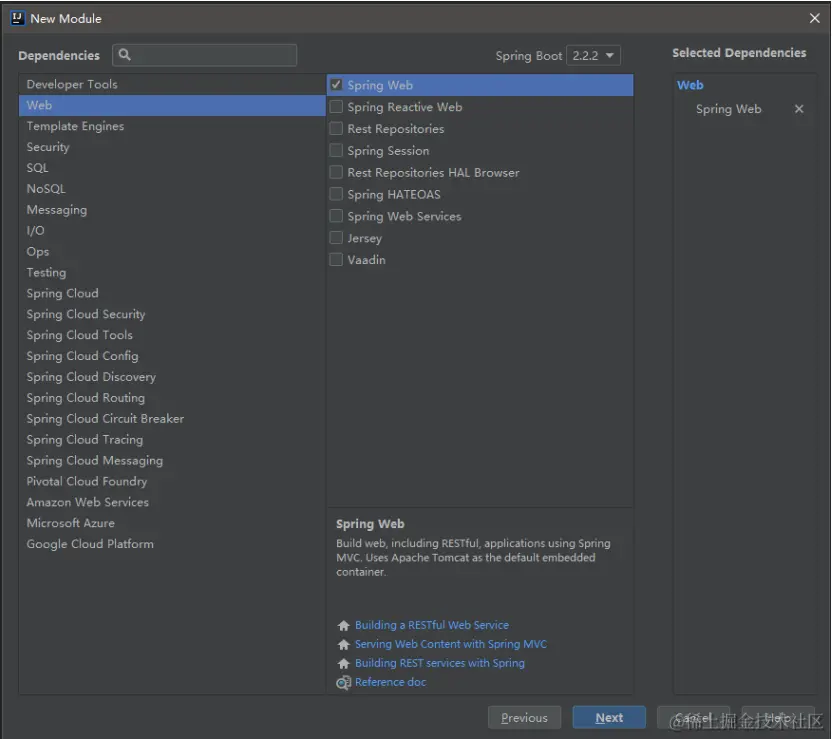Tick the Spring HATEOAS checkbox

pos(336,194)
